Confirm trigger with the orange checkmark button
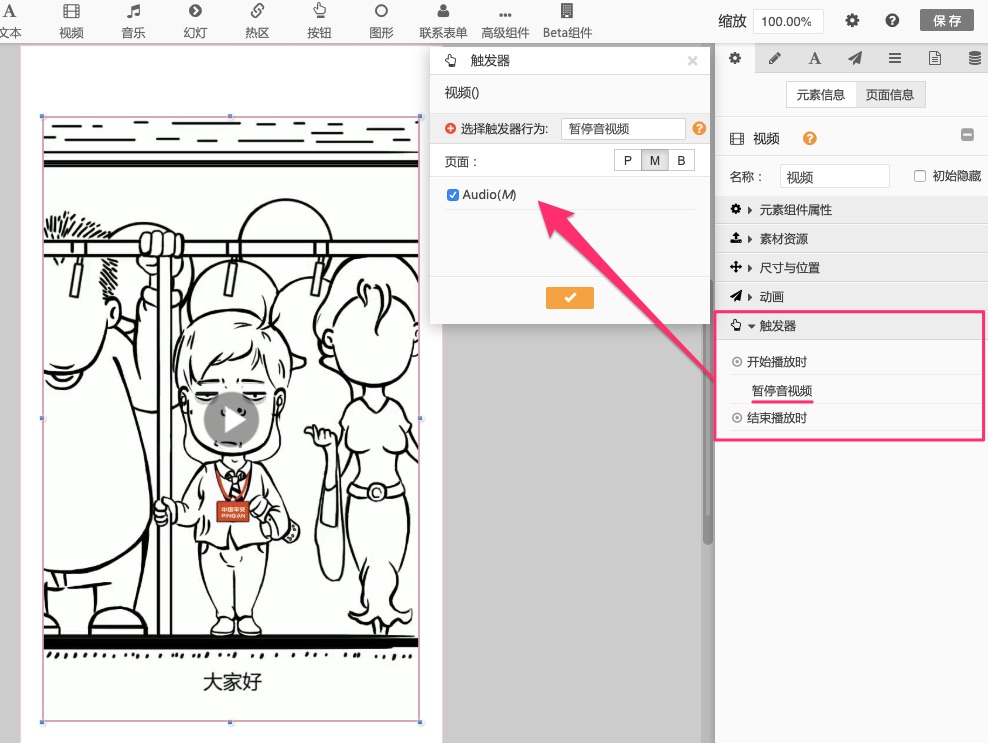The image size is (988, 743). pyautogui.click(x=570, y=298)
